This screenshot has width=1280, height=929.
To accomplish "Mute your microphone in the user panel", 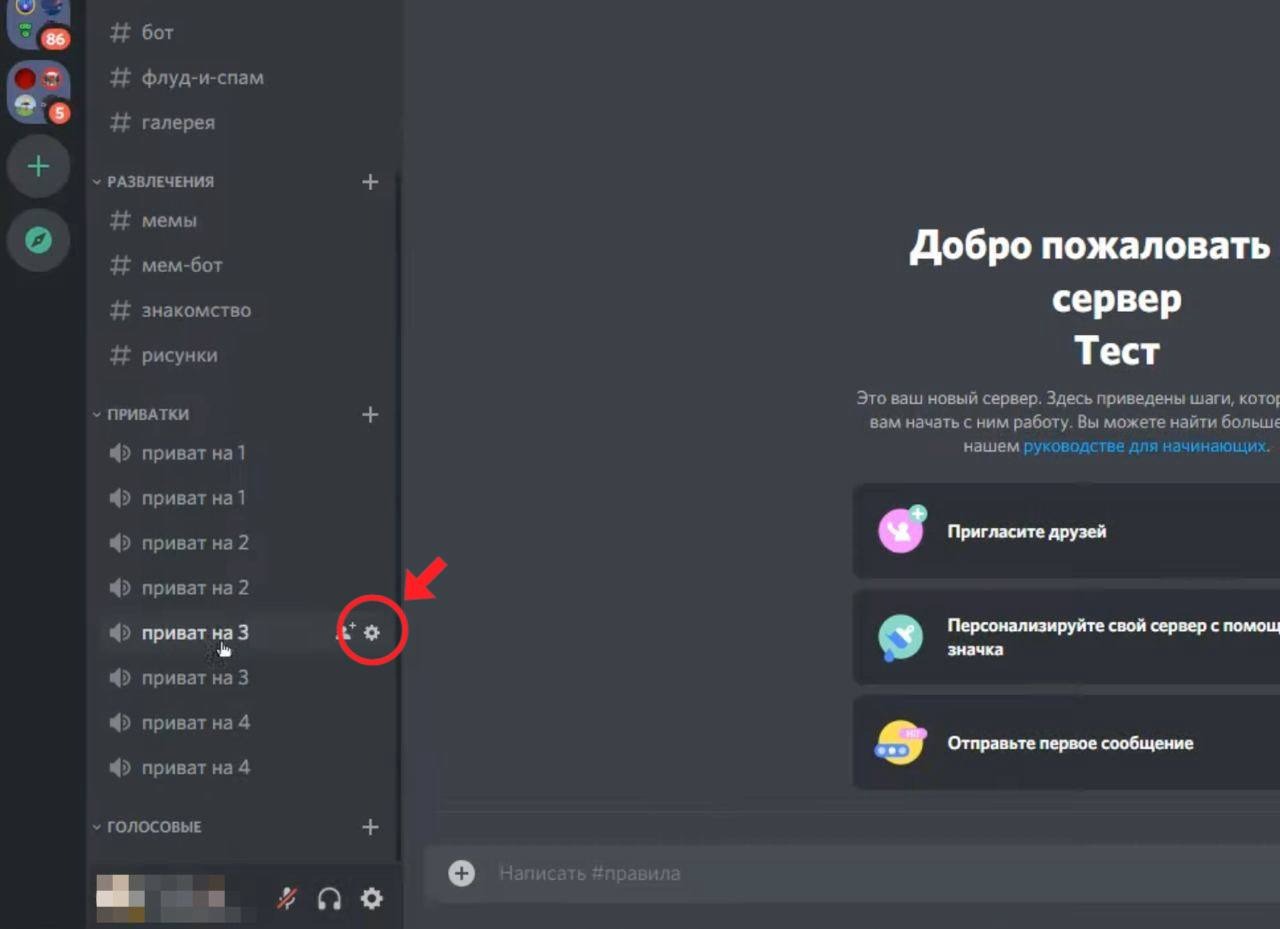I will point(286,898).
